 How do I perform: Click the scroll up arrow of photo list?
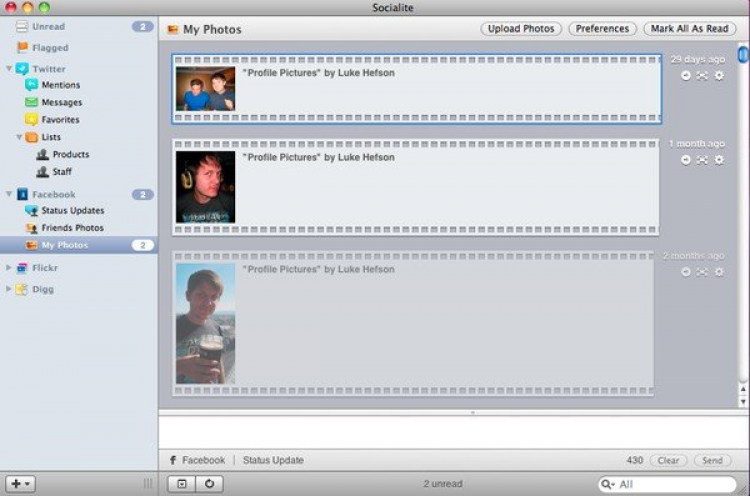[743, 389]
